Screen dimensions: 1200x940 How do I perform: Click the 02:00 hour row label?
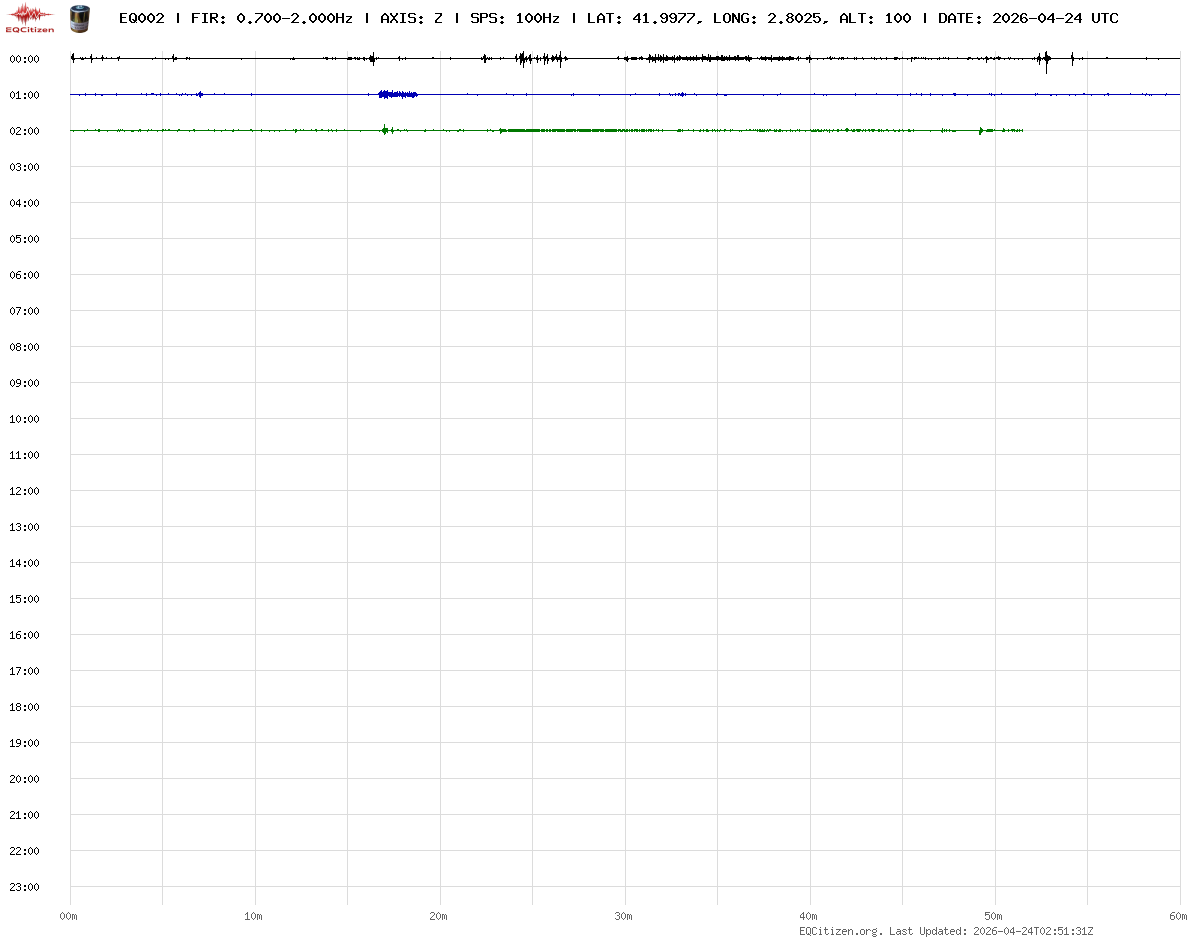pyautogui.click(x=24, y=131)
